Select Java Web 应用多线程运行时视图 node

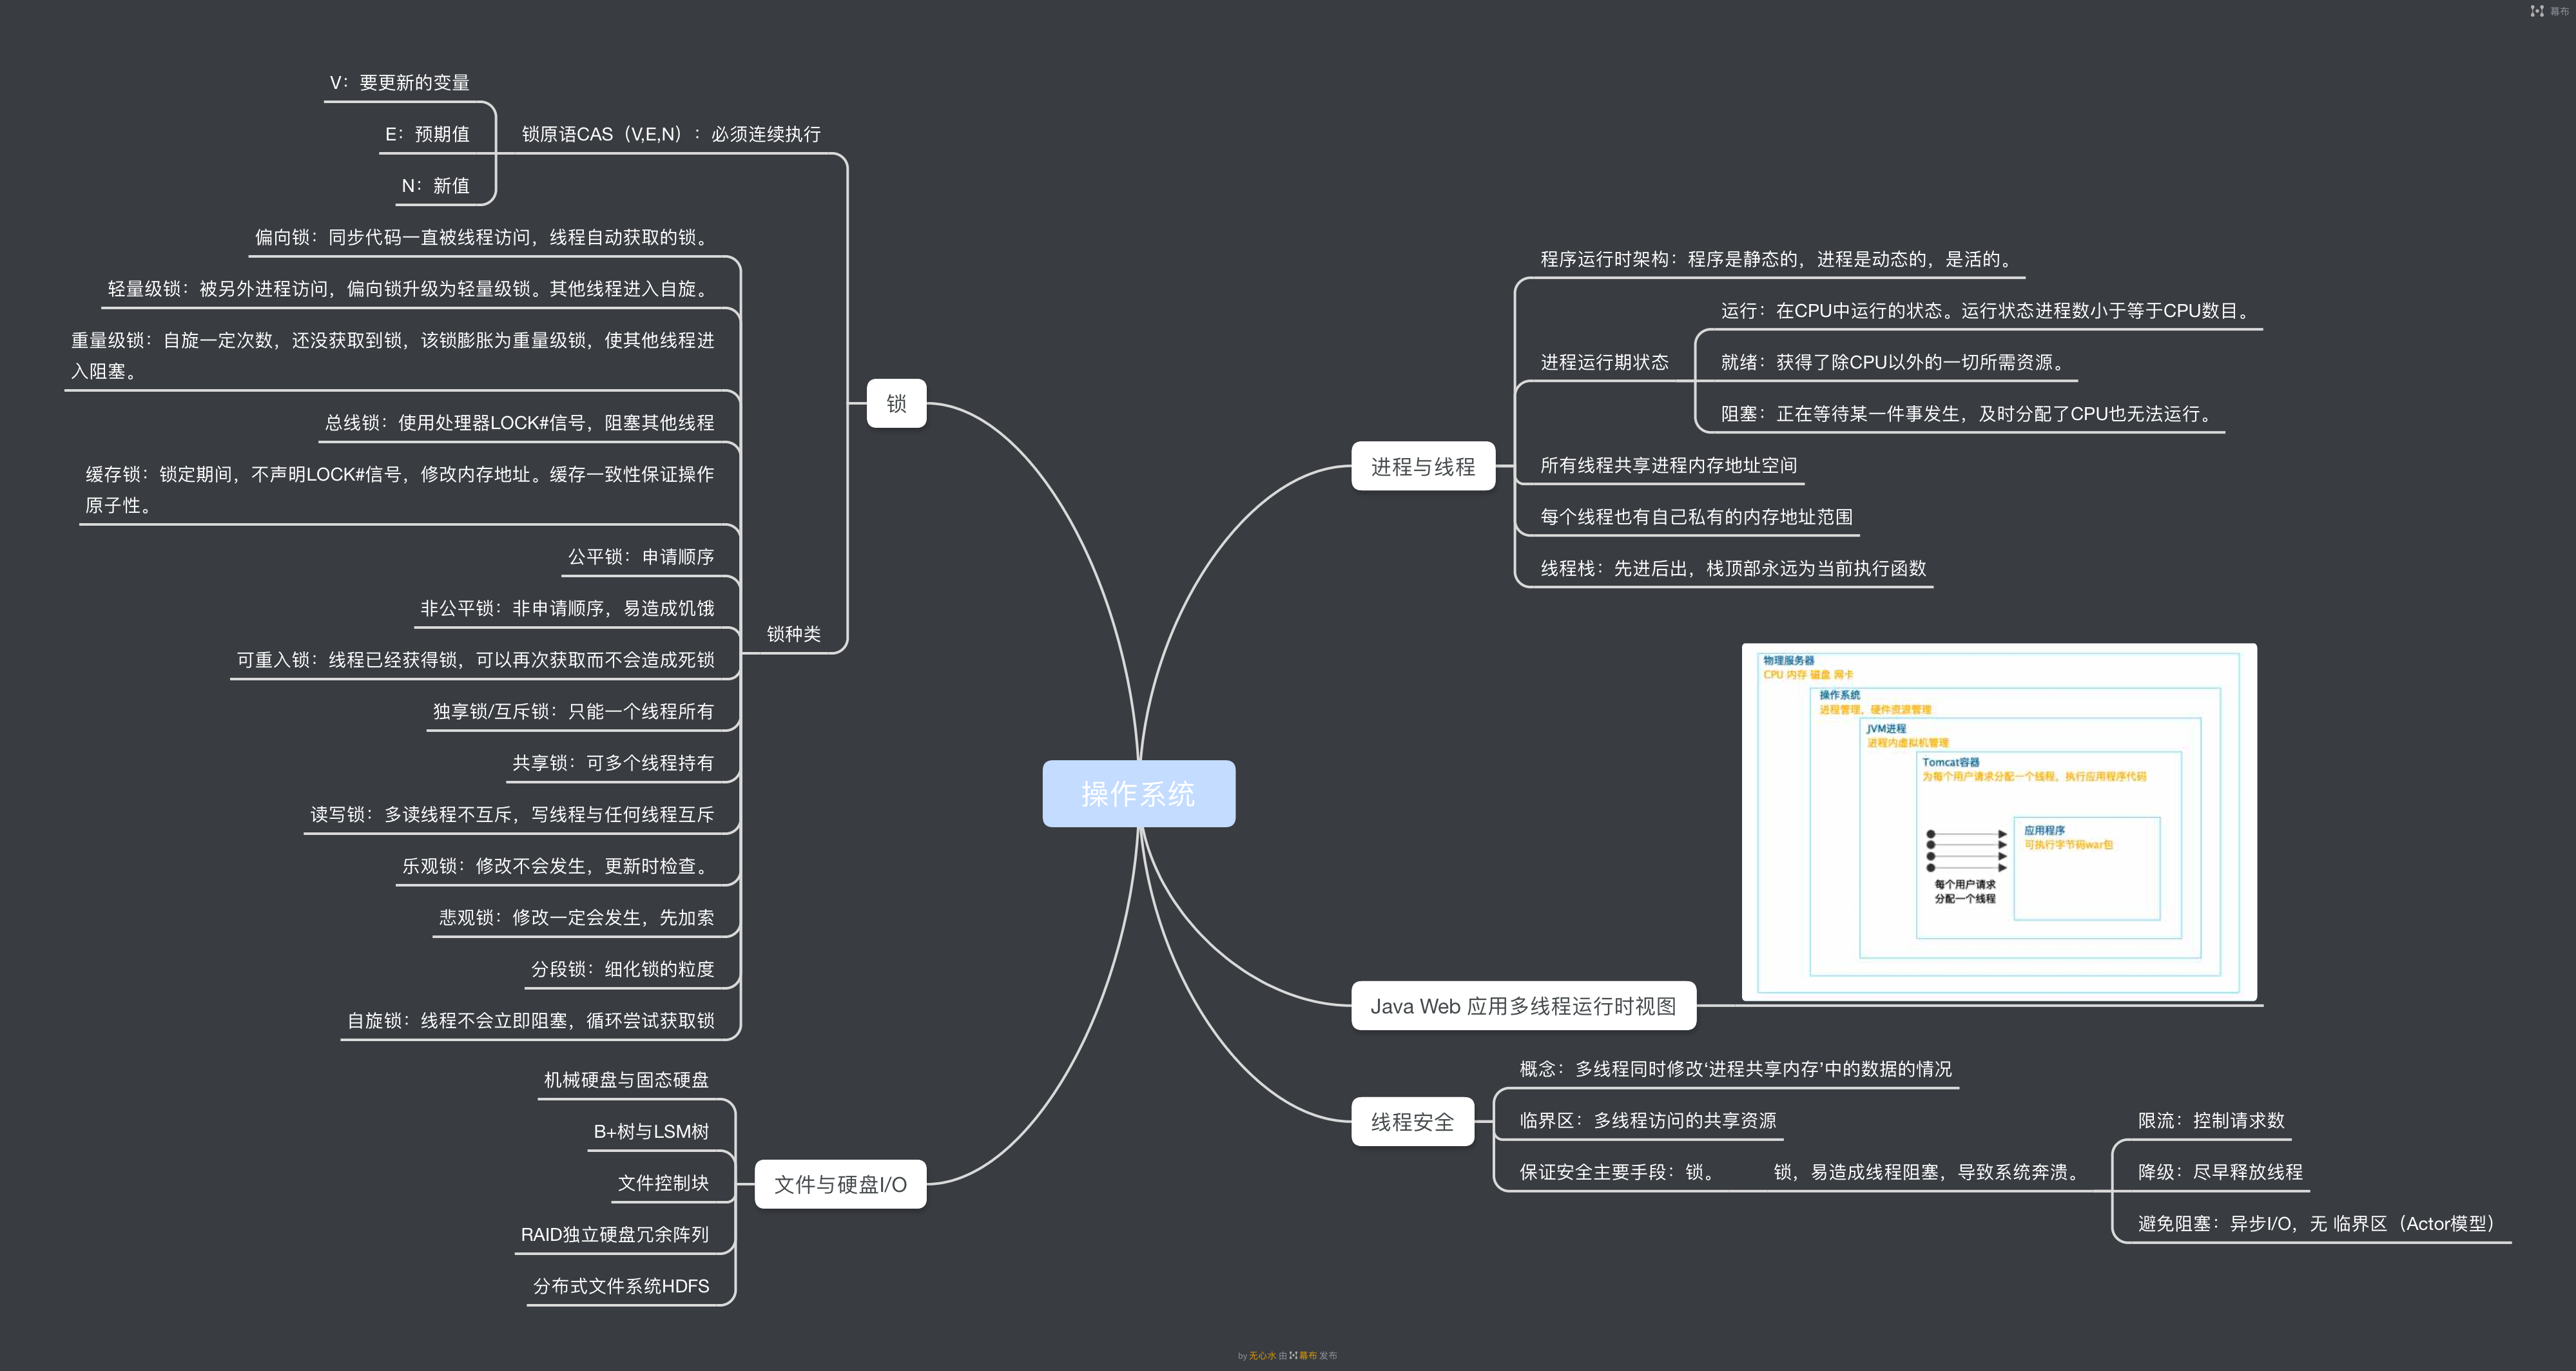pyautogui.click(x=1523, y=1006)
